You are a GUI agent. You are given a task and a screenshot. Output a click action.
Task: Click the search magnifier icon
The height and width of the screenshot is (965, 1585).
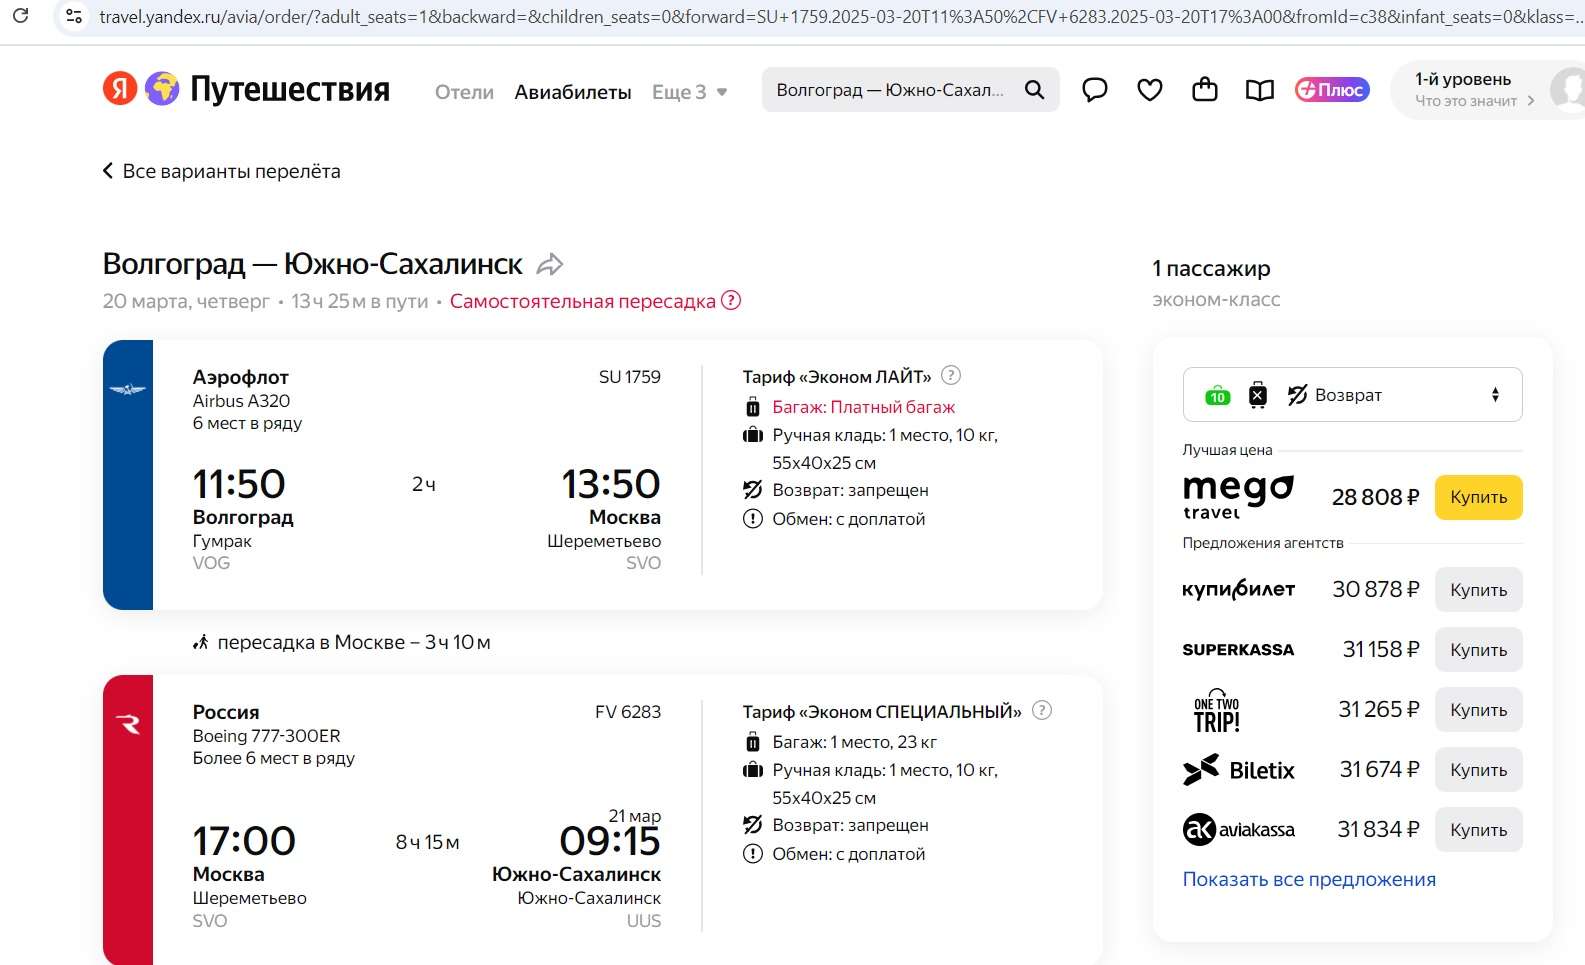click(x=1034, y=90)
